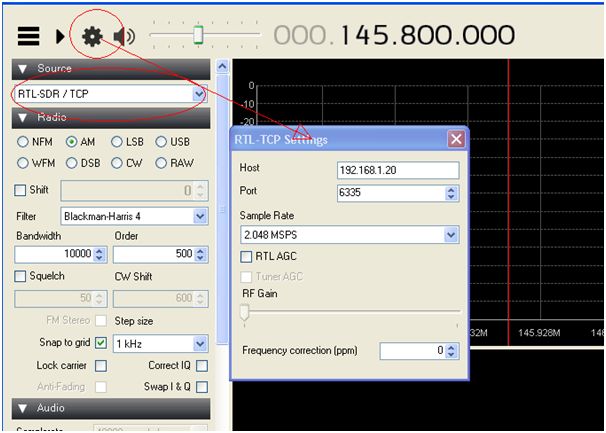Enable the Squelch checkbox
The height and width of the screenshot is (433, 606).
tap(20, 276)
